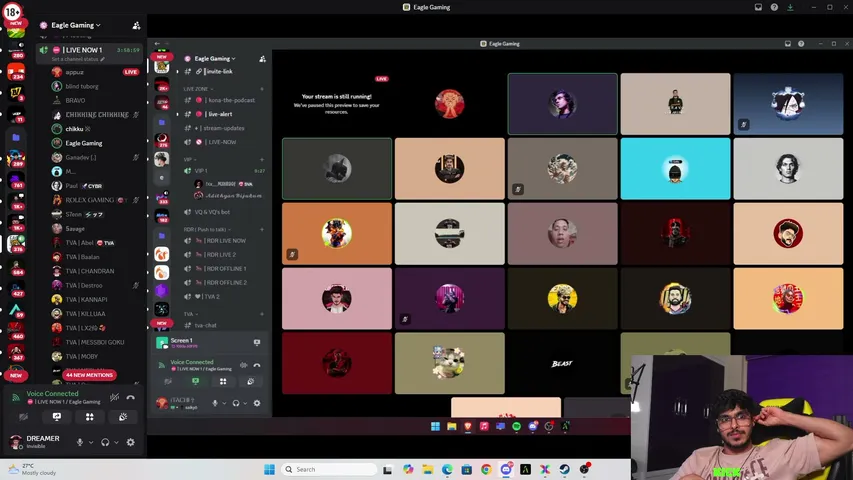Viewport: 853px width, 480px height.
Task: Click download update icon in outer title bar
Action: pyautogui.click(x=790, y=7)
